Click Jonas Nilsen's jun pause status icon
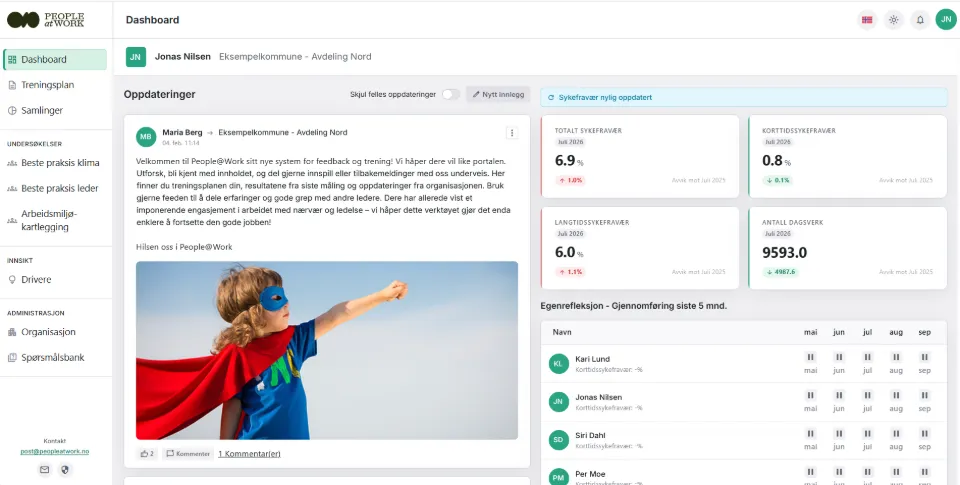The width and height of the screenshot is (960, 485). (x=839, y=396)
